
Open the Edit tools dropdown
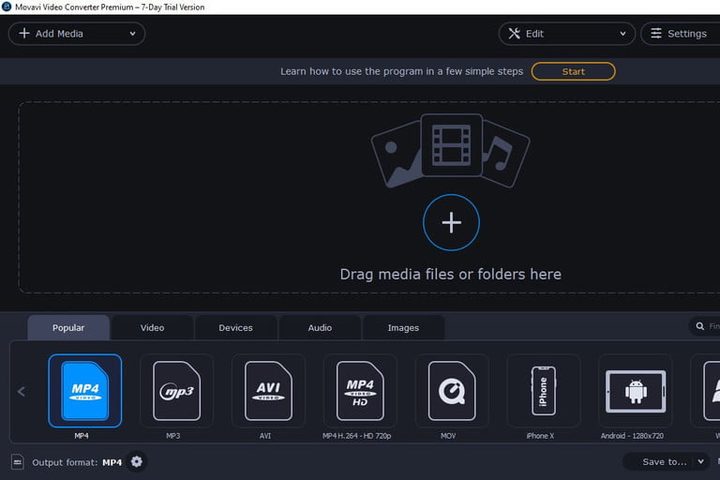click(x=567, y=34)
